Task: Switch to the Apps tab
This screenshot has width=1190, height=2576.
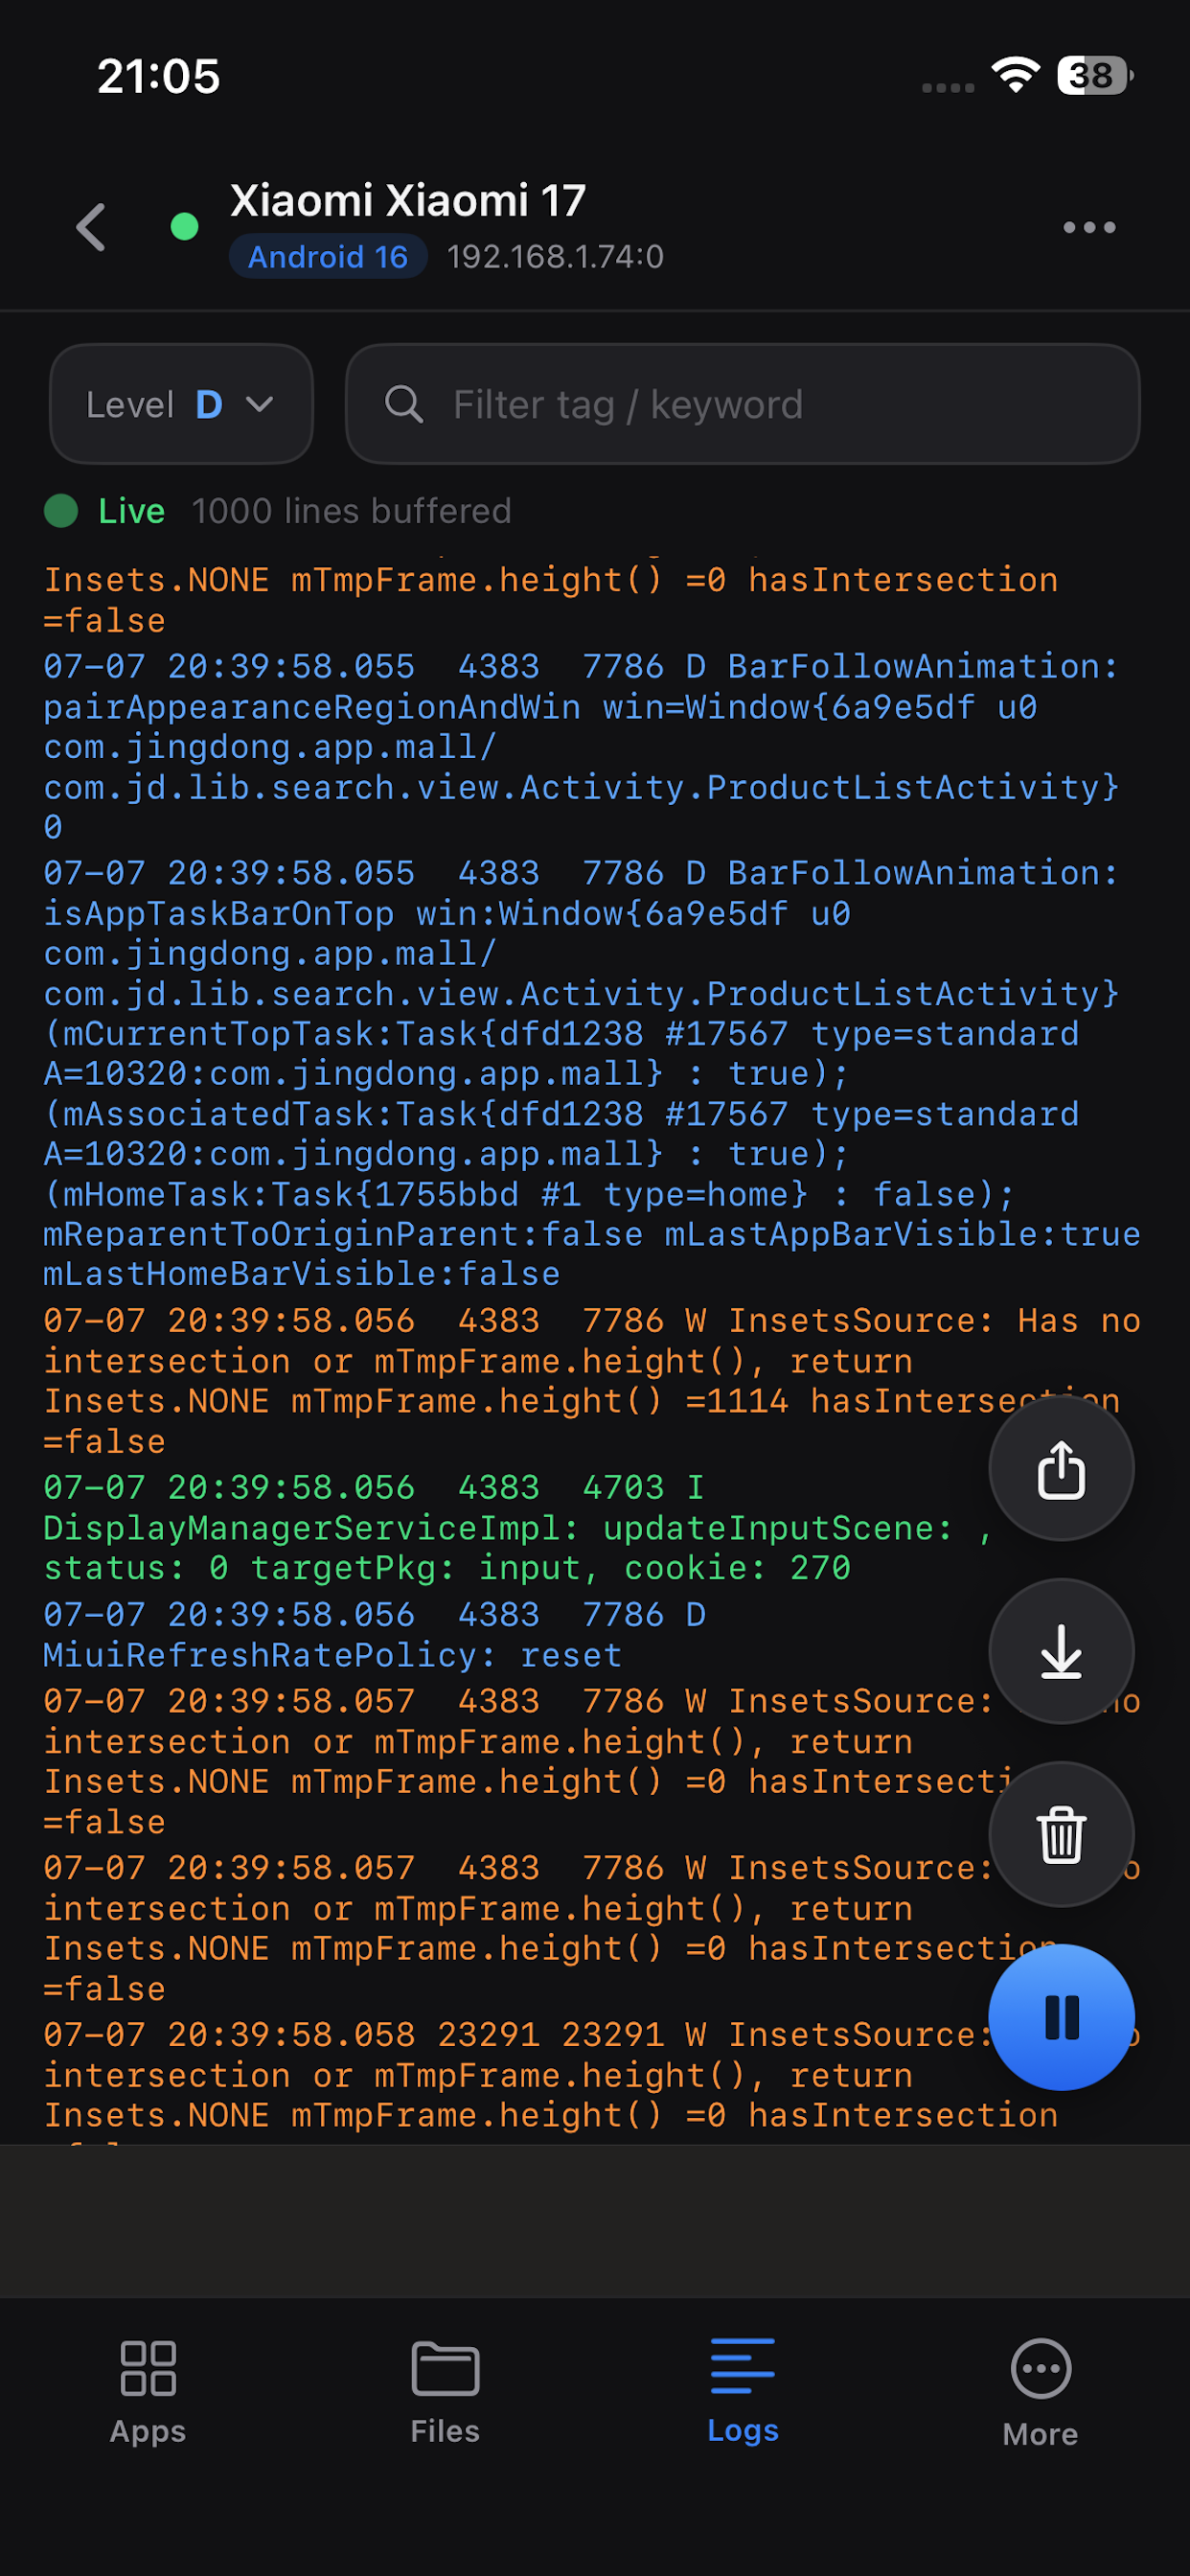Action: pos(148,2392)
